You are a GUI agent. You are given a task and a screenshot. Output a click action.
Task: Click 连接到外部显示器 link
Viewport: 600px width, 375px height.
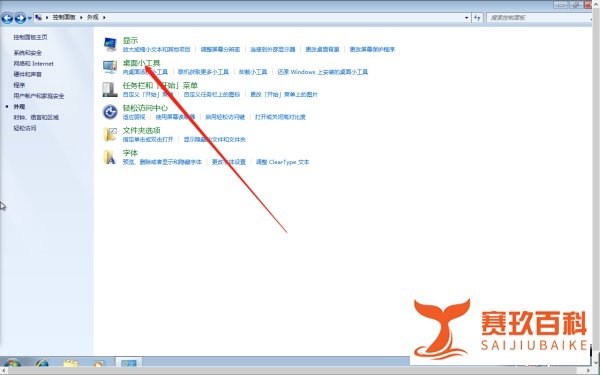point(273,49)
